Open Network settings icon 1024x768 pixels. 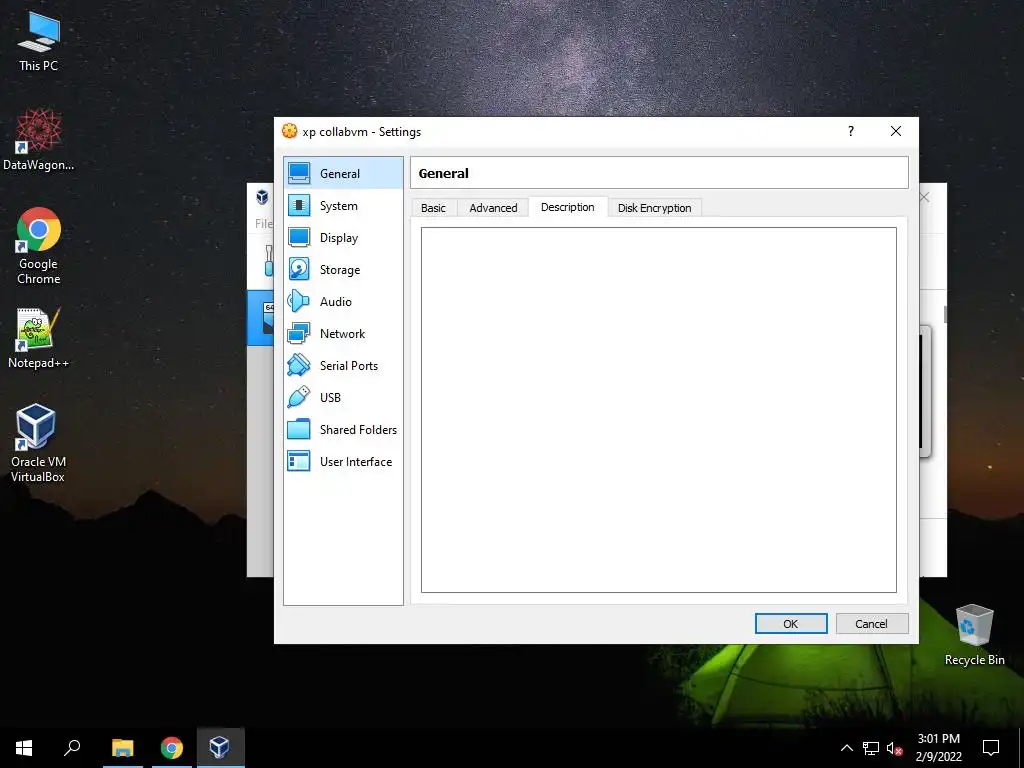pyautogui.click(x=299, y=333)
